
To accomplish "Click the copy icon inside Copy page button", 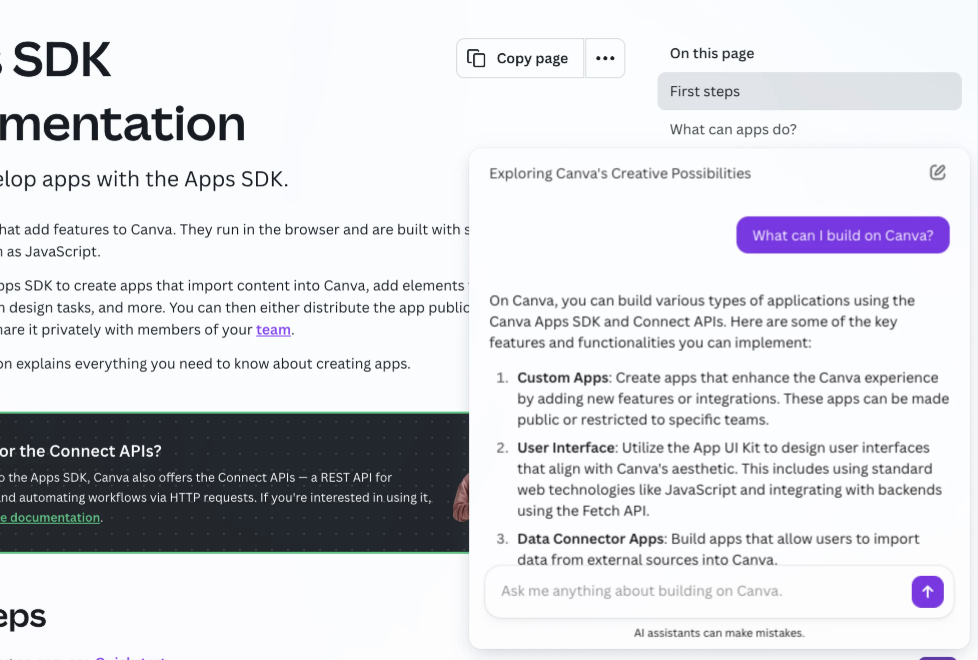I will coord(477,59).
